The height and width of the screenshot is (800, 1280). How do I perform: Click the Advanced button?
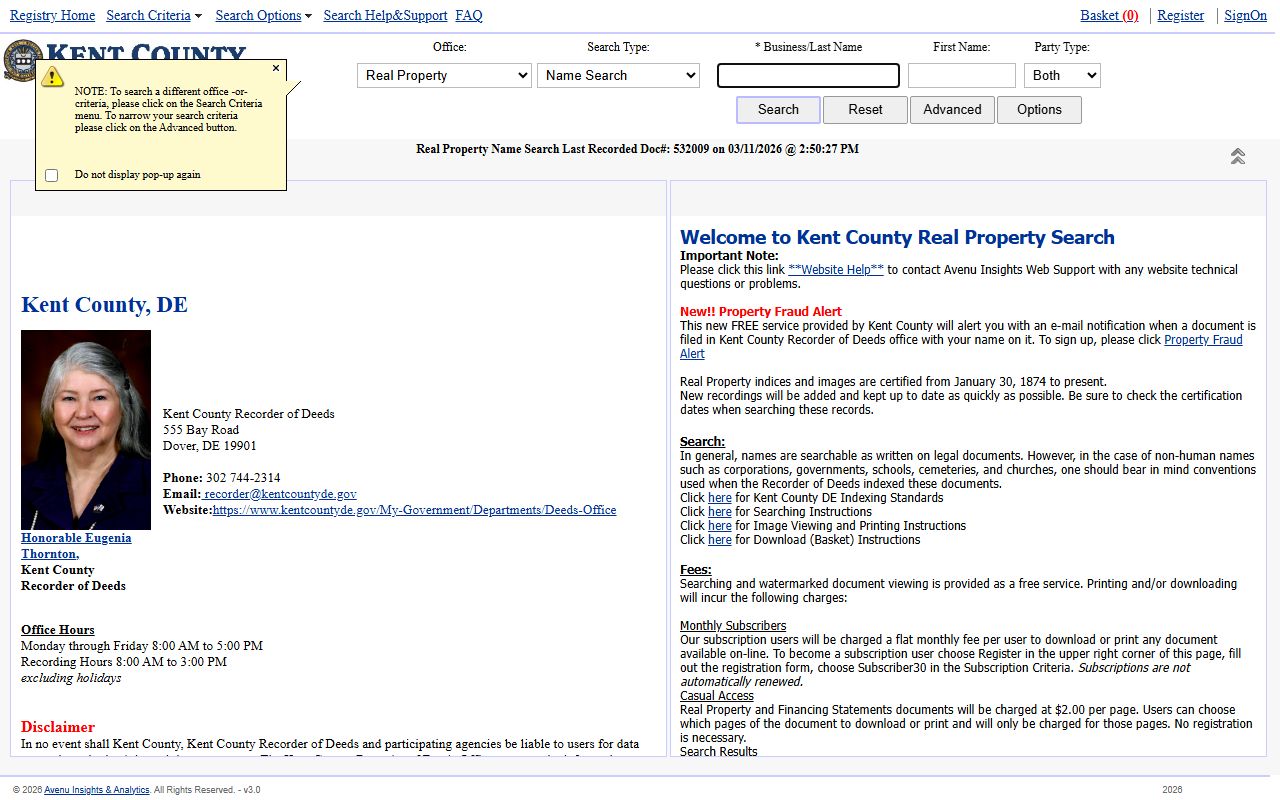(952, 110)
